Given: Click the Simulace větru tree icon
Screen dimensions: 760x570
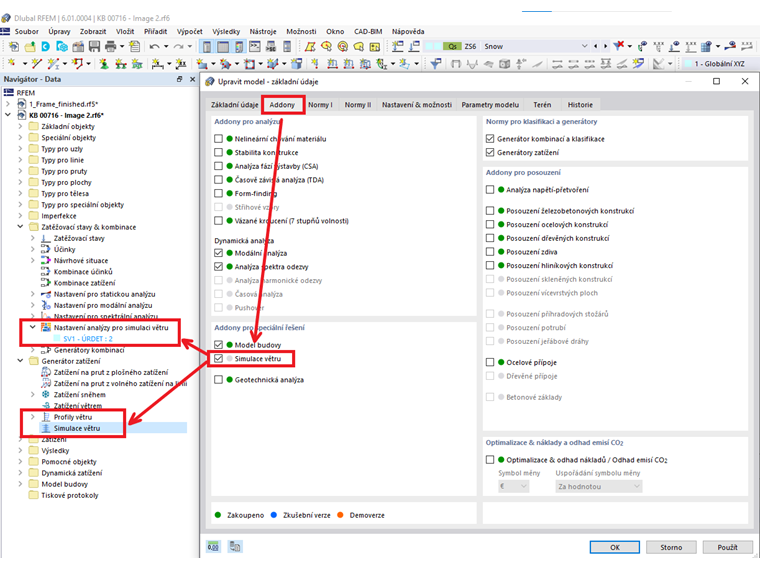Looking at the screenshot, I should [x=46, y=428].
